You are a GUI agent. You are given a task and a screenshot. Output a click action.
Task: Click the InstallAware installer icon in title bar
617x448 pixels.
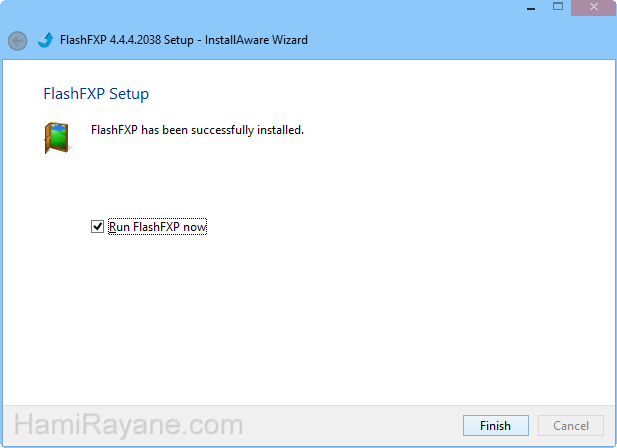(x=45, y=41)
